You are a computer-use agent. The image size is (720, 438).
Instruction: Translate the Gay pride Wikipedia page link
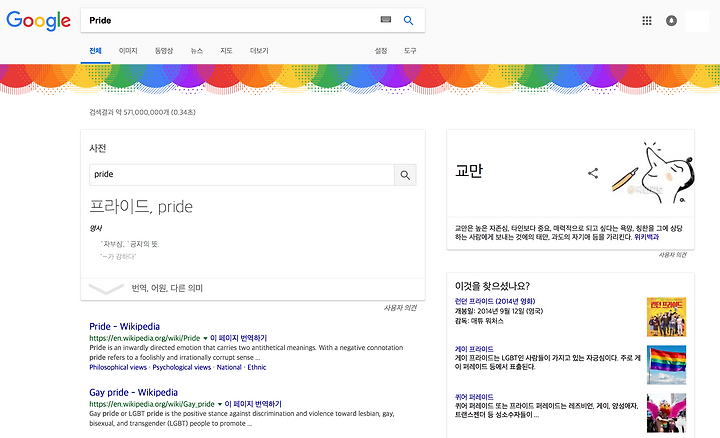pos(253,404)
